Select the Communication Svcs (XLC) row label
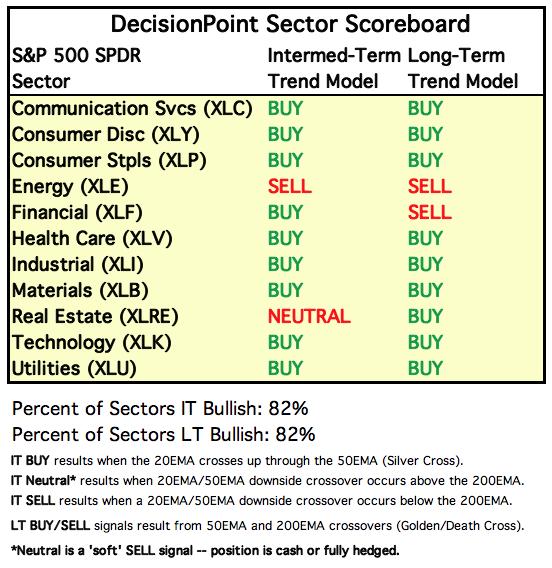Viewport: 552px width, 568px height. click(x=132, y=109)
